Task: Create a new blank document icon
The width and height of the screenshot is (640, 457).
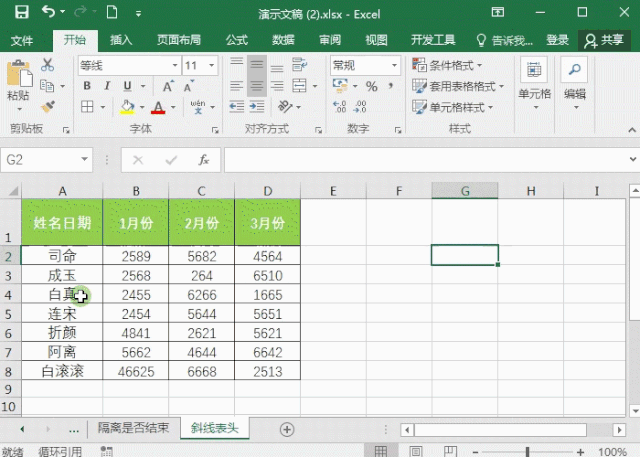Action: click(x=112, y=12)
